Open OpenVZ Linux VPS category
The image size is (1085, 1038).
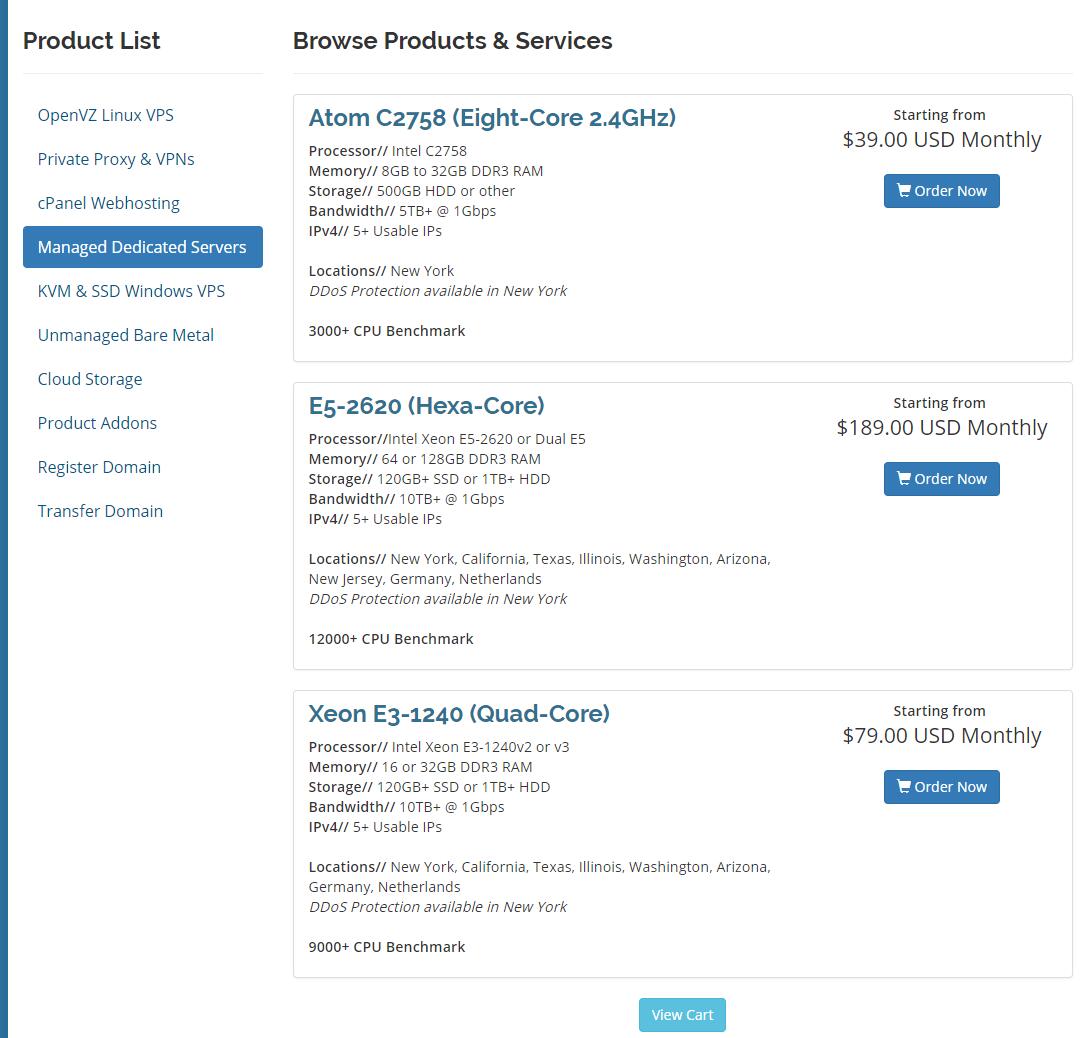[106, 115]
